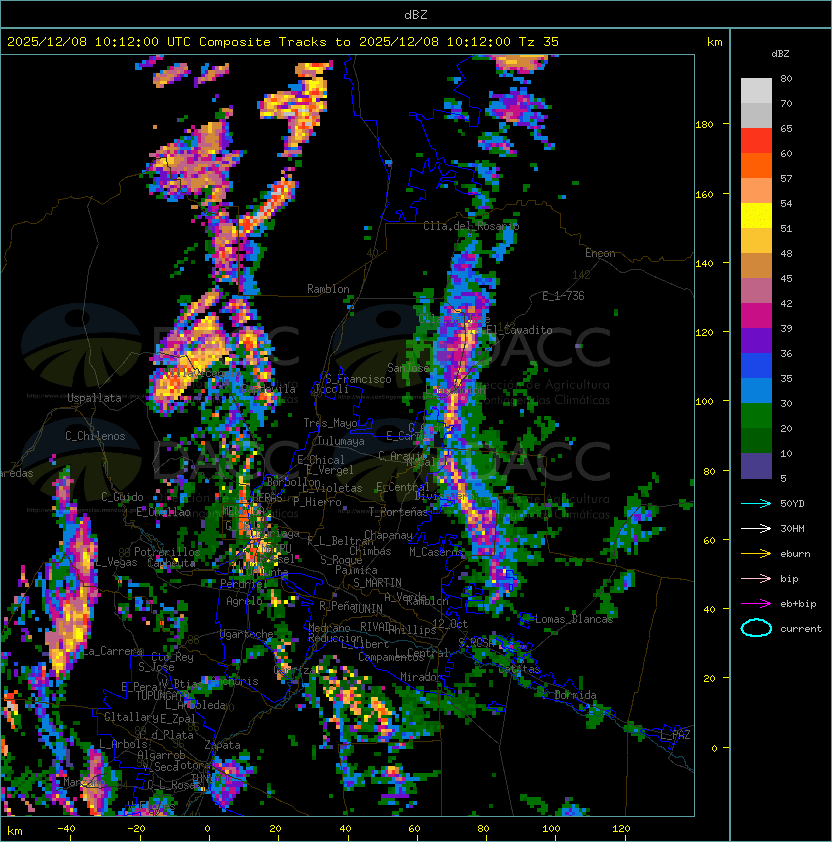
Task: Click the 'Uspallata' map label
Action: coord(94,398)
